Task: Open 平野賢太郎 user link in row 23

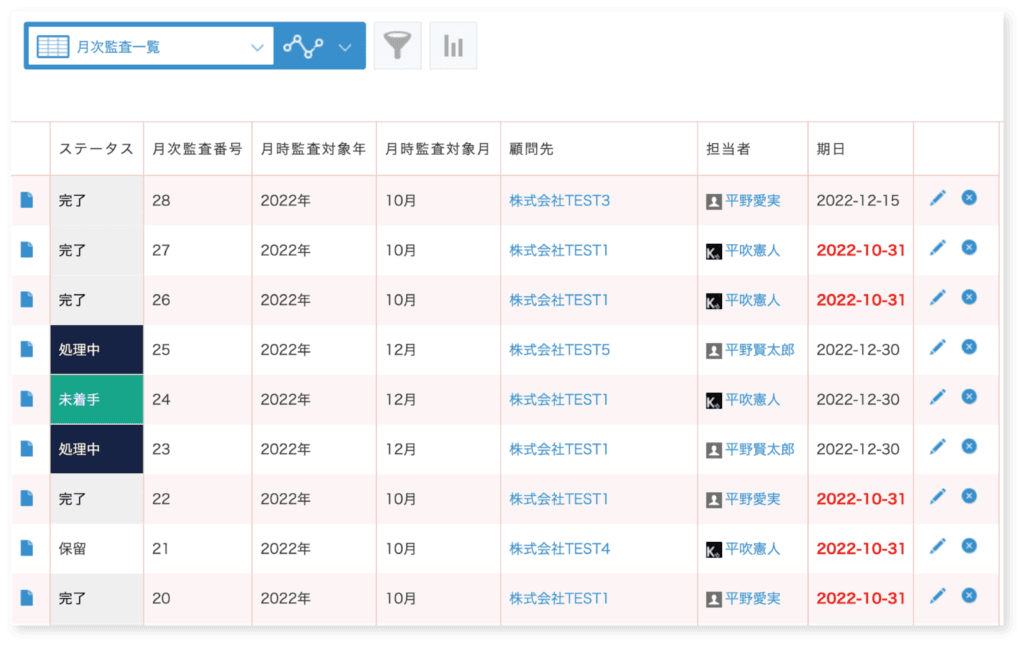Action: point(760,449)
